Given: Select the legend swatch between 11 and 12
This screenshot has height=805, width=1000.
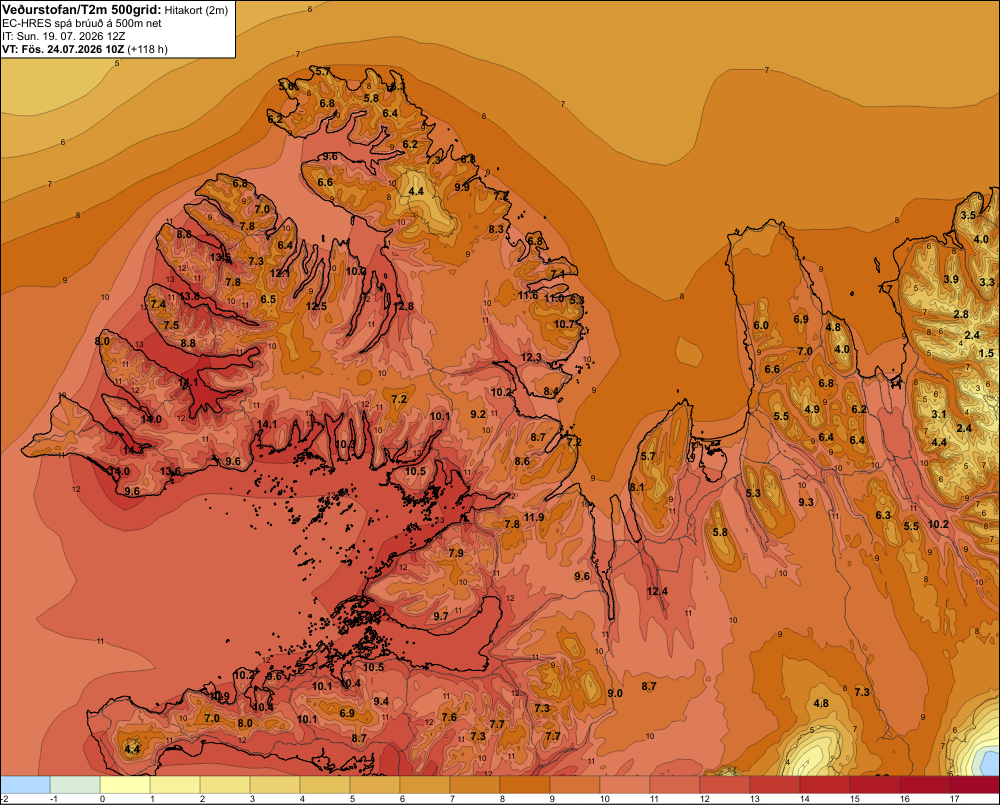Looking at the screenshot, I should tap(675, 785).
